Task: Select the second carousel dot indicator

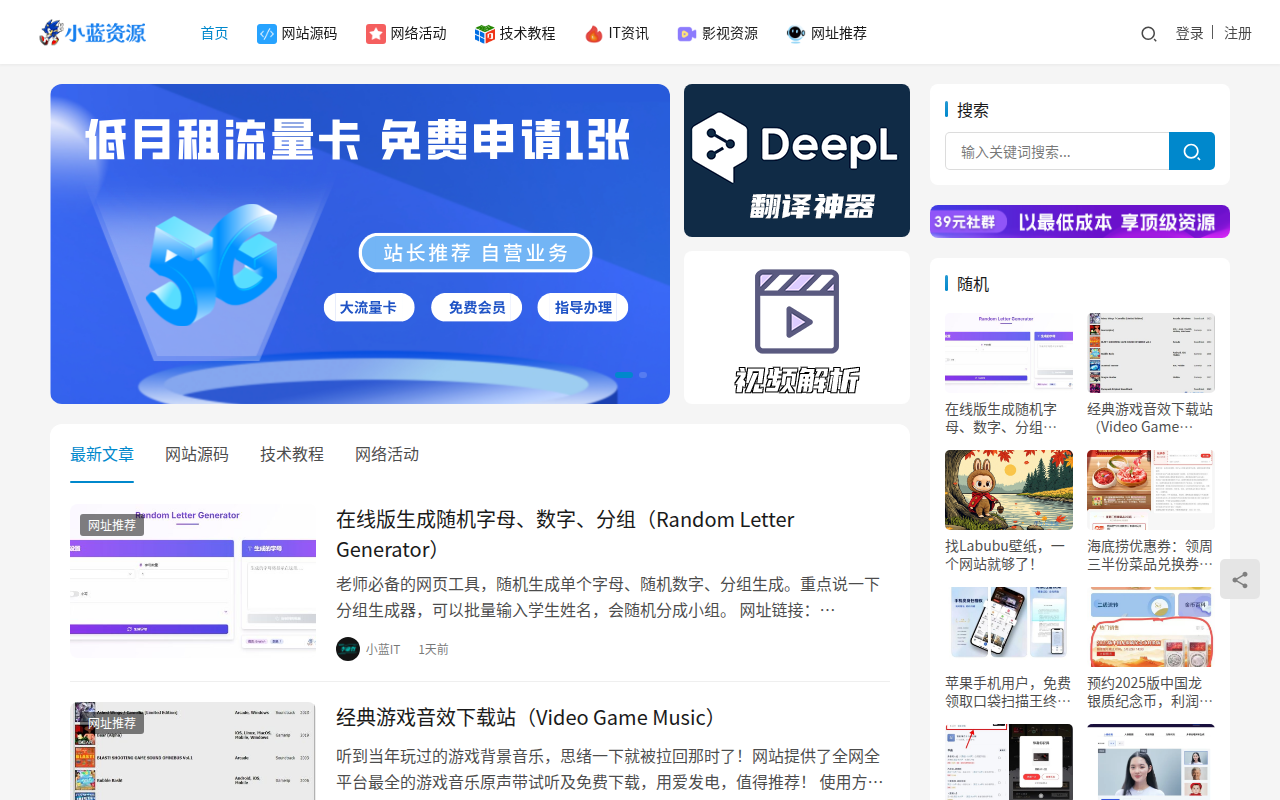Action: (x=643, y=374)
